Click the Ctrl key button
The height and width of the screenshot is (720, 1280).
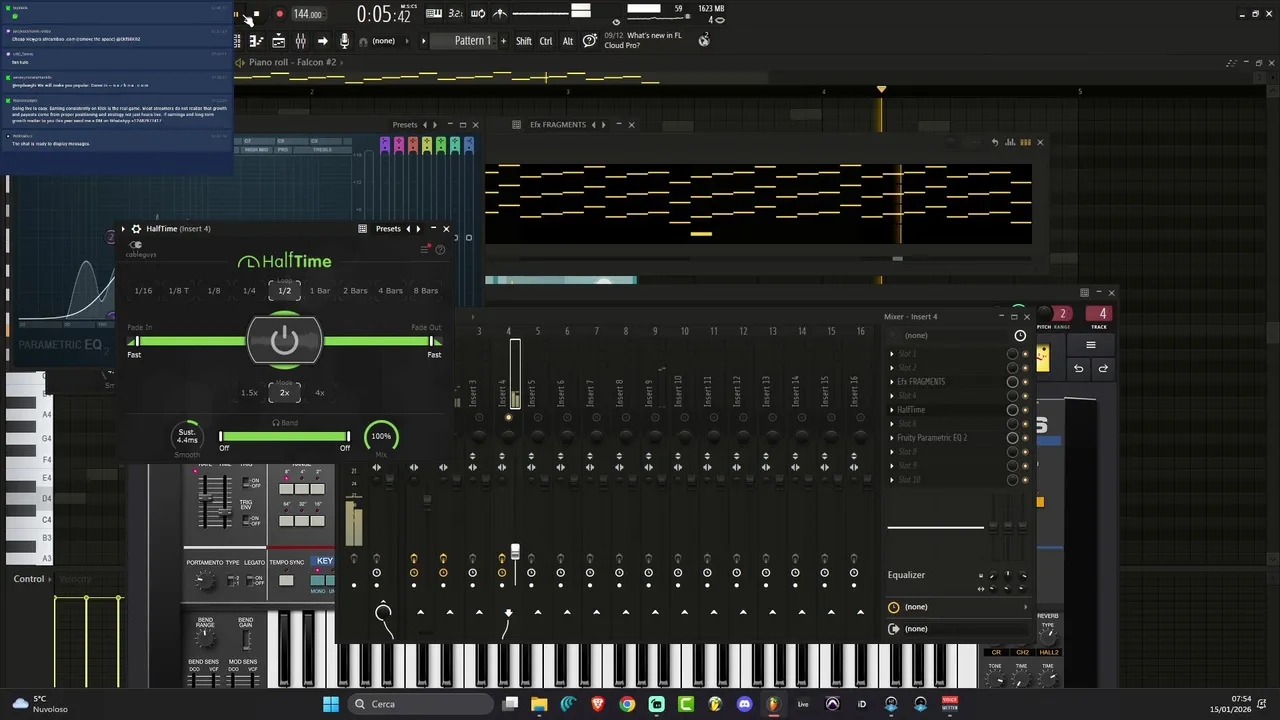pyautogui.click(x=546, y=41)
